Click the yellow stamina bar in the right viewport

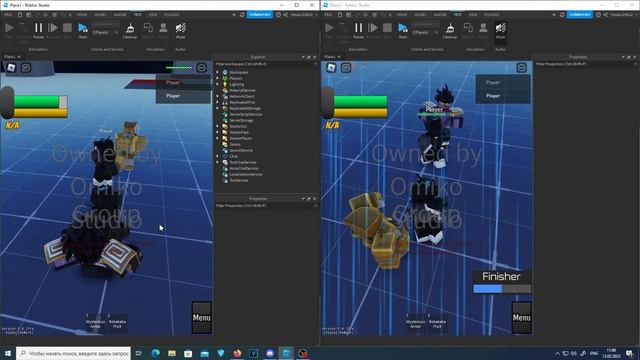[x=360, y=113]
